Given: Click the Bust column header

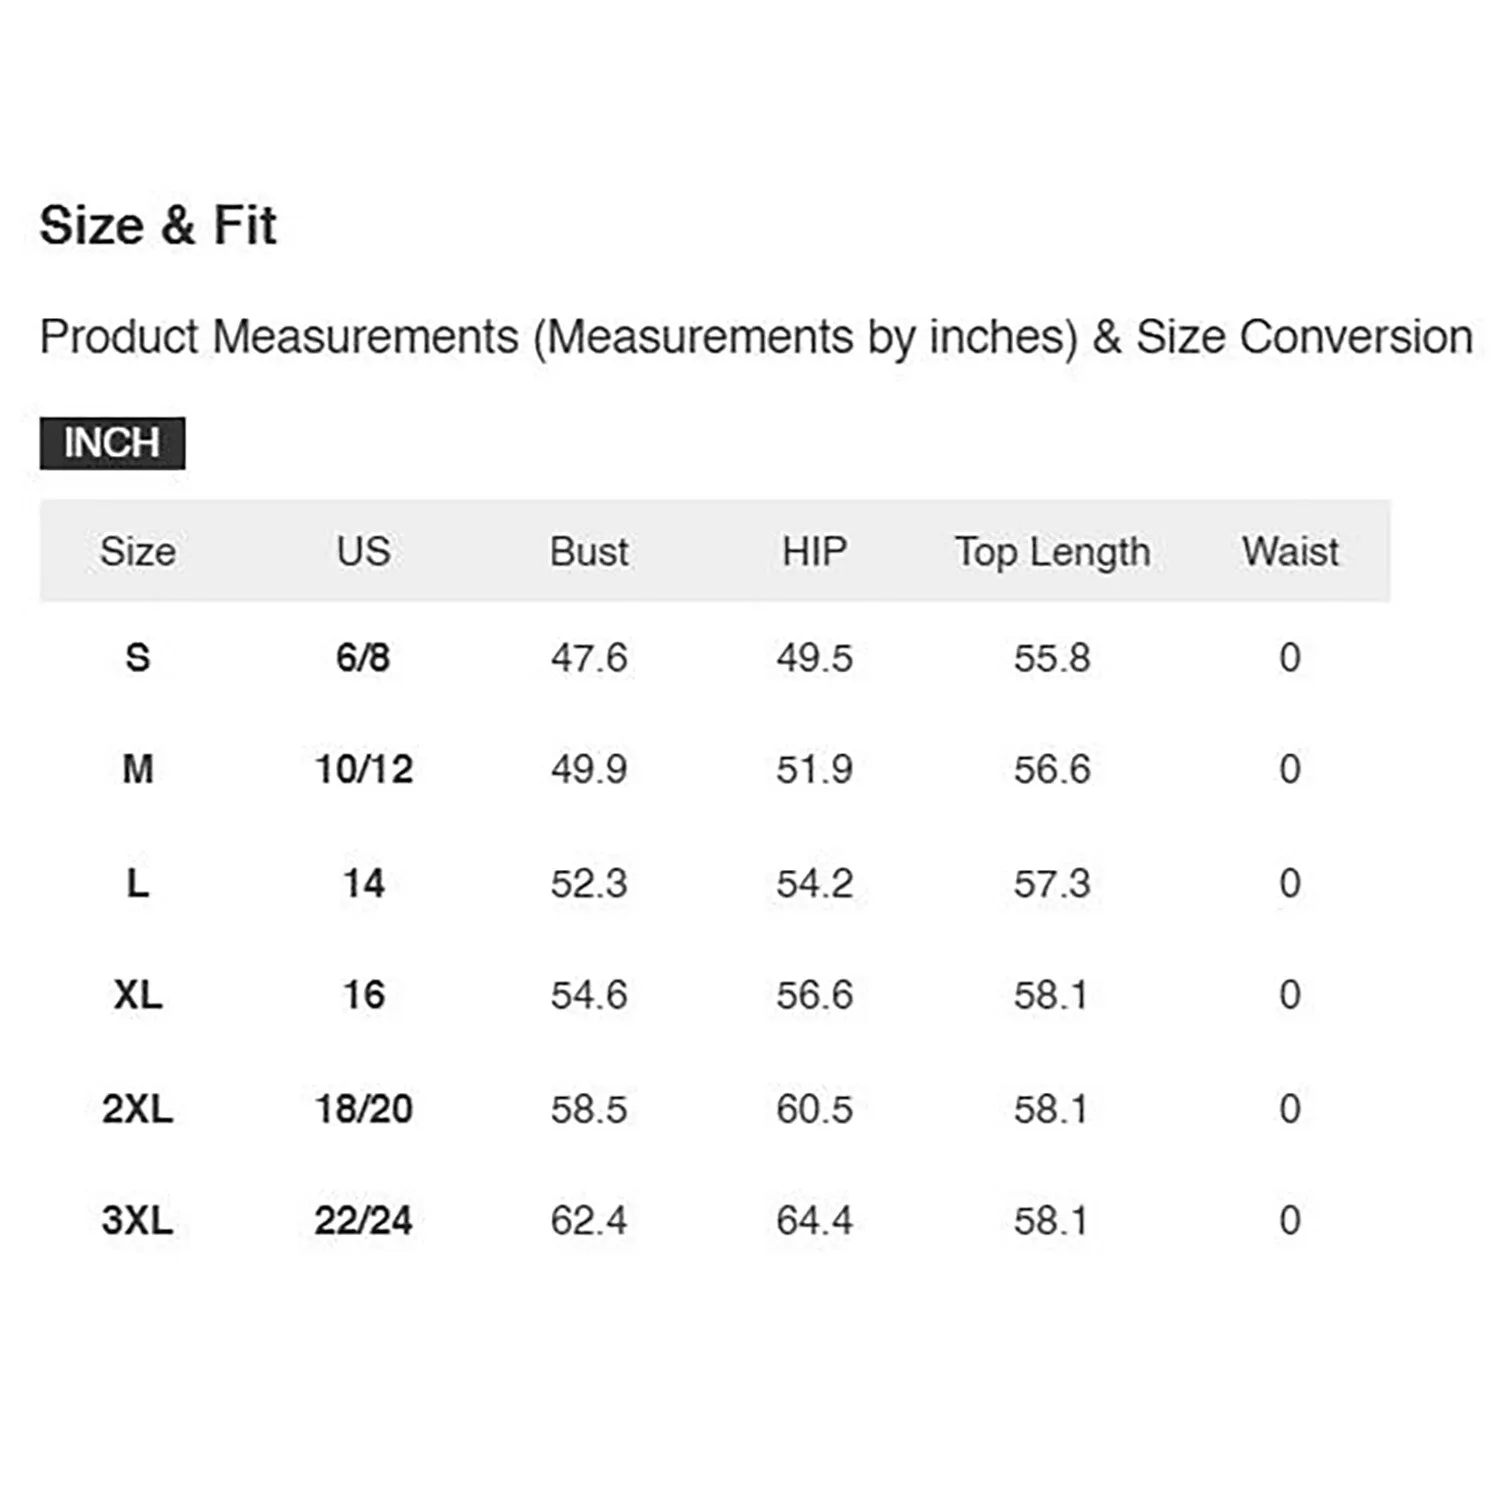Looking at the screenshot, I should click(x=589, y=552).
